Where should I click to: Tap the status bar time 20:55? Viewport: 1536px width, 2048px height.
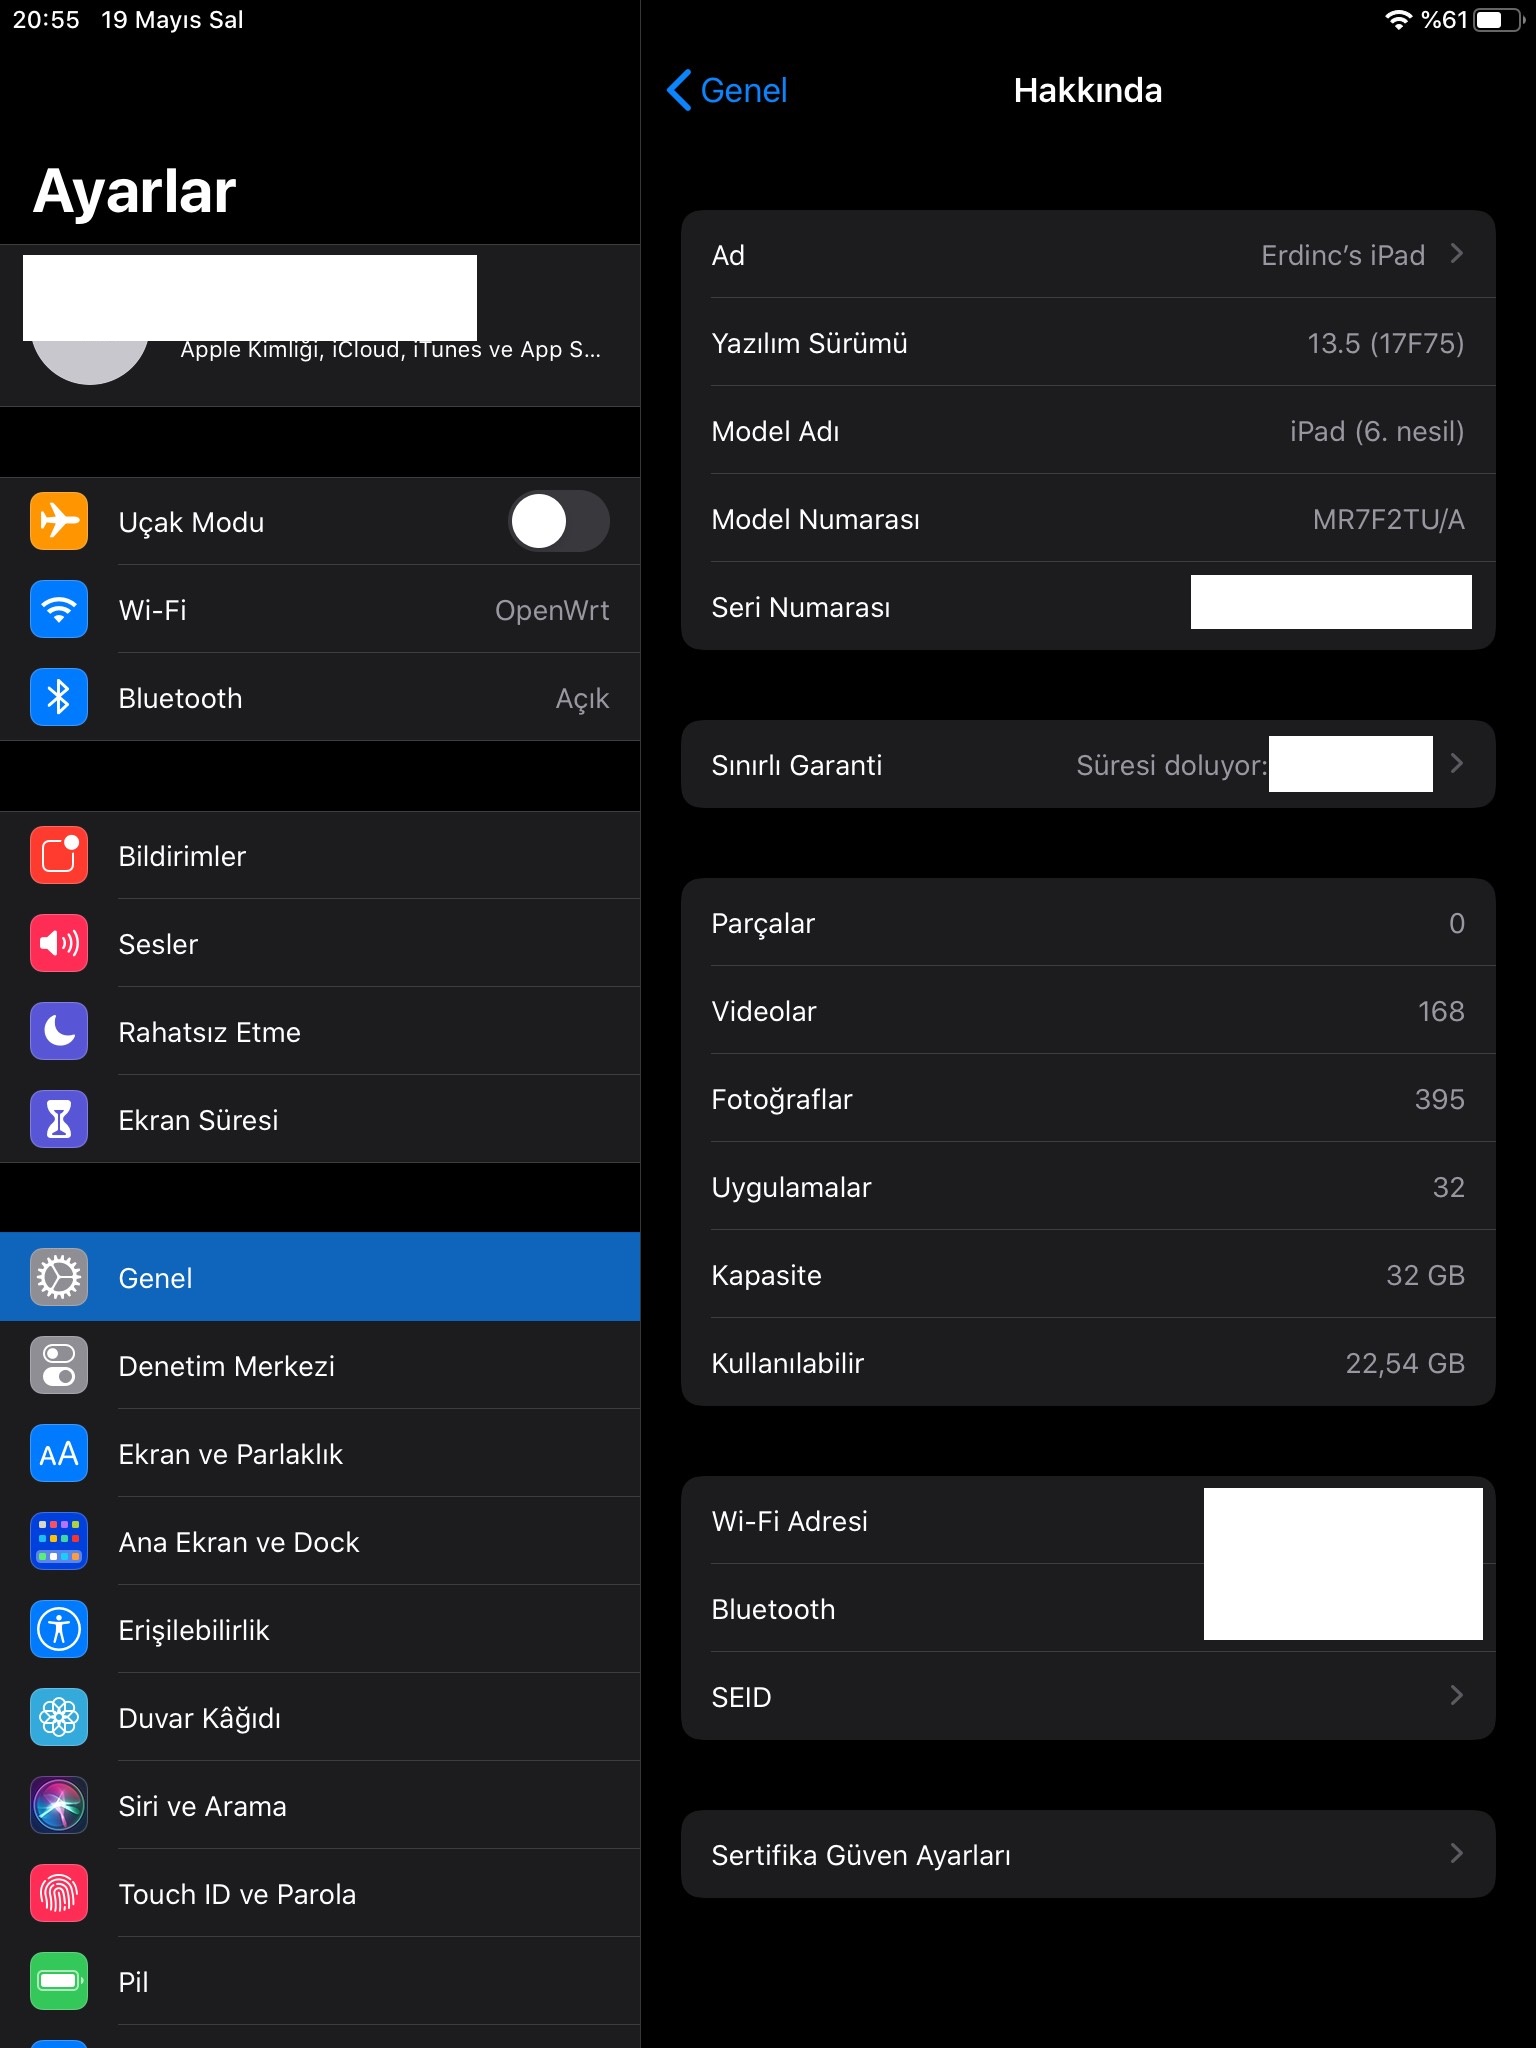(x=46, y=20)
